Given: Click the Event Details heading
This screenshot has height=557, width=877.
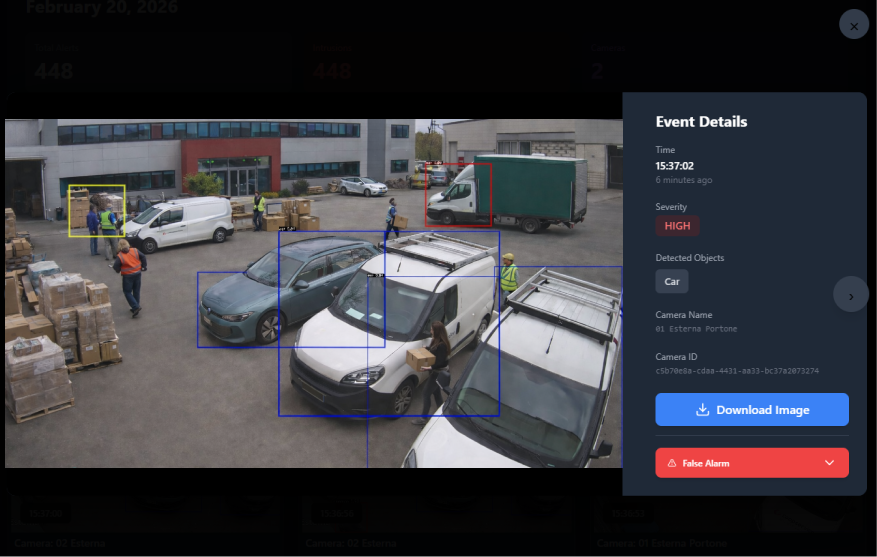Looking at the screenshot, I should (701, 122).
